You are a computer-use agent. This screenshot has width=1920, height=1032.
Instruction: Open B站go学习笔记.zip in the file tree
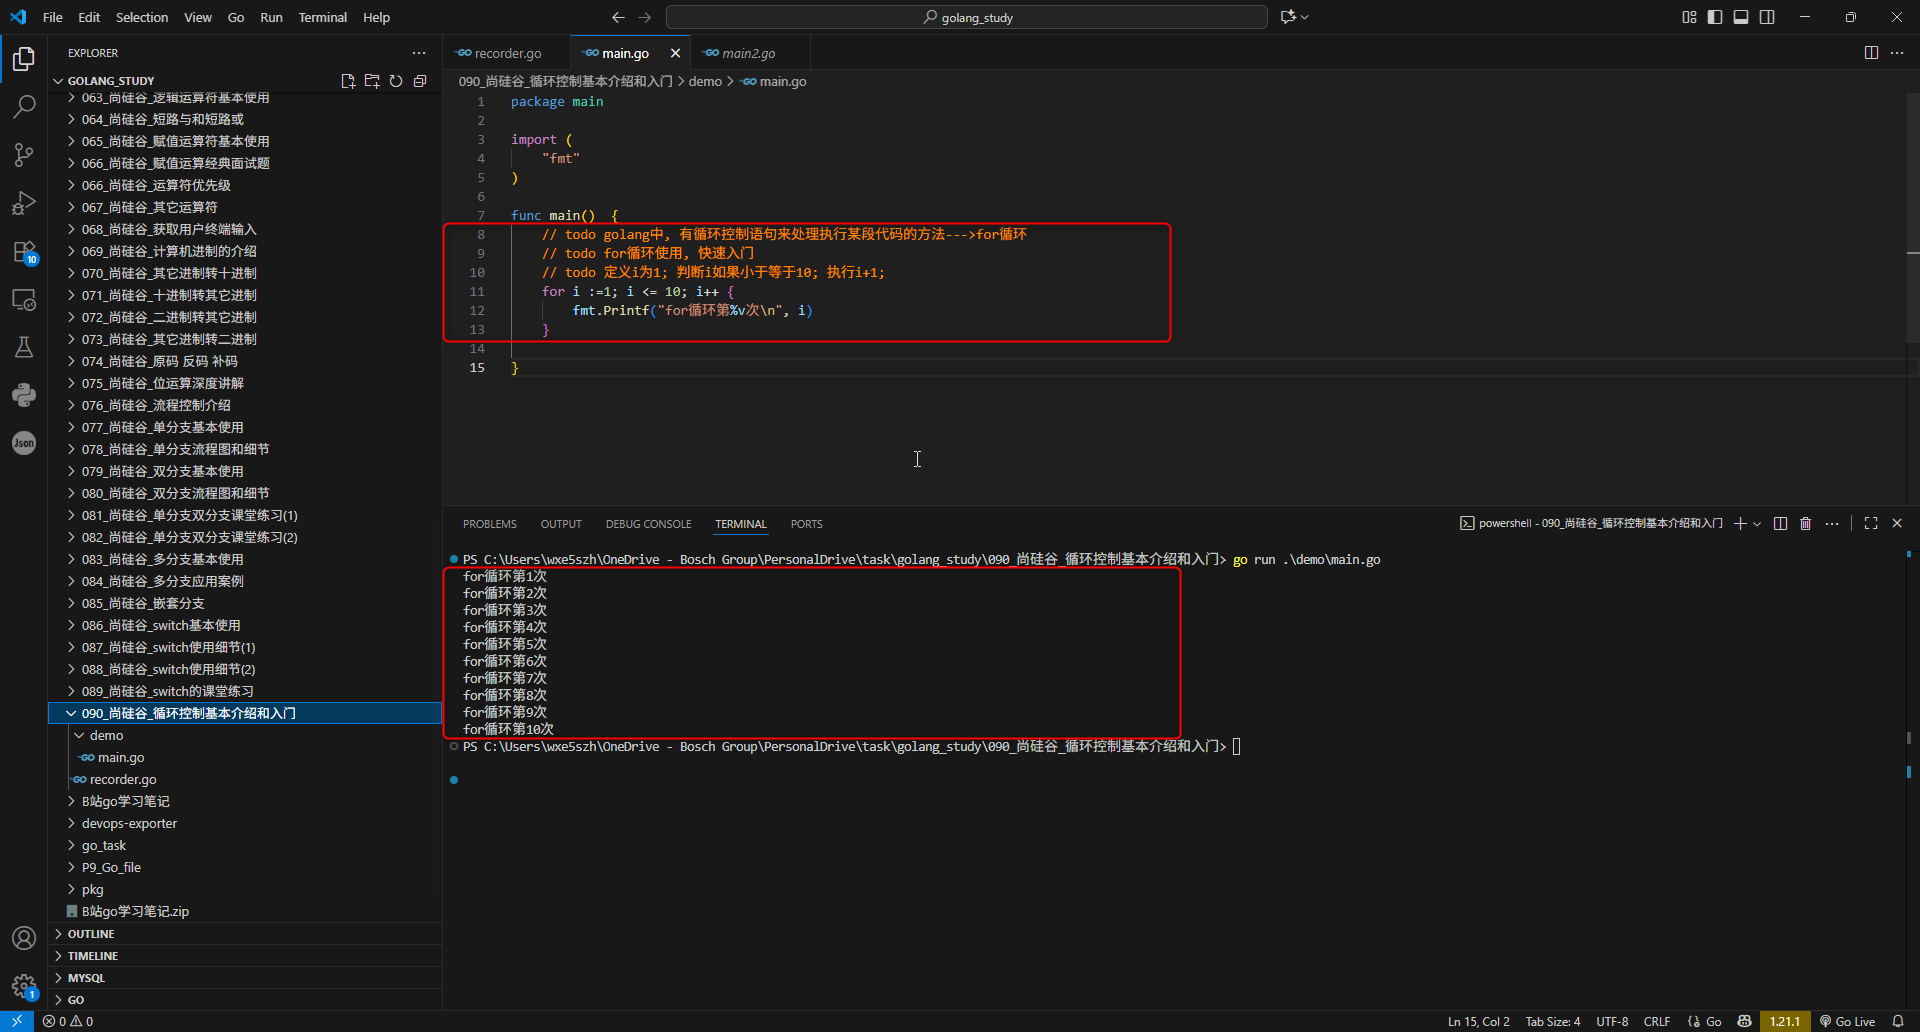pyautogui.click(x=246, y=911)
